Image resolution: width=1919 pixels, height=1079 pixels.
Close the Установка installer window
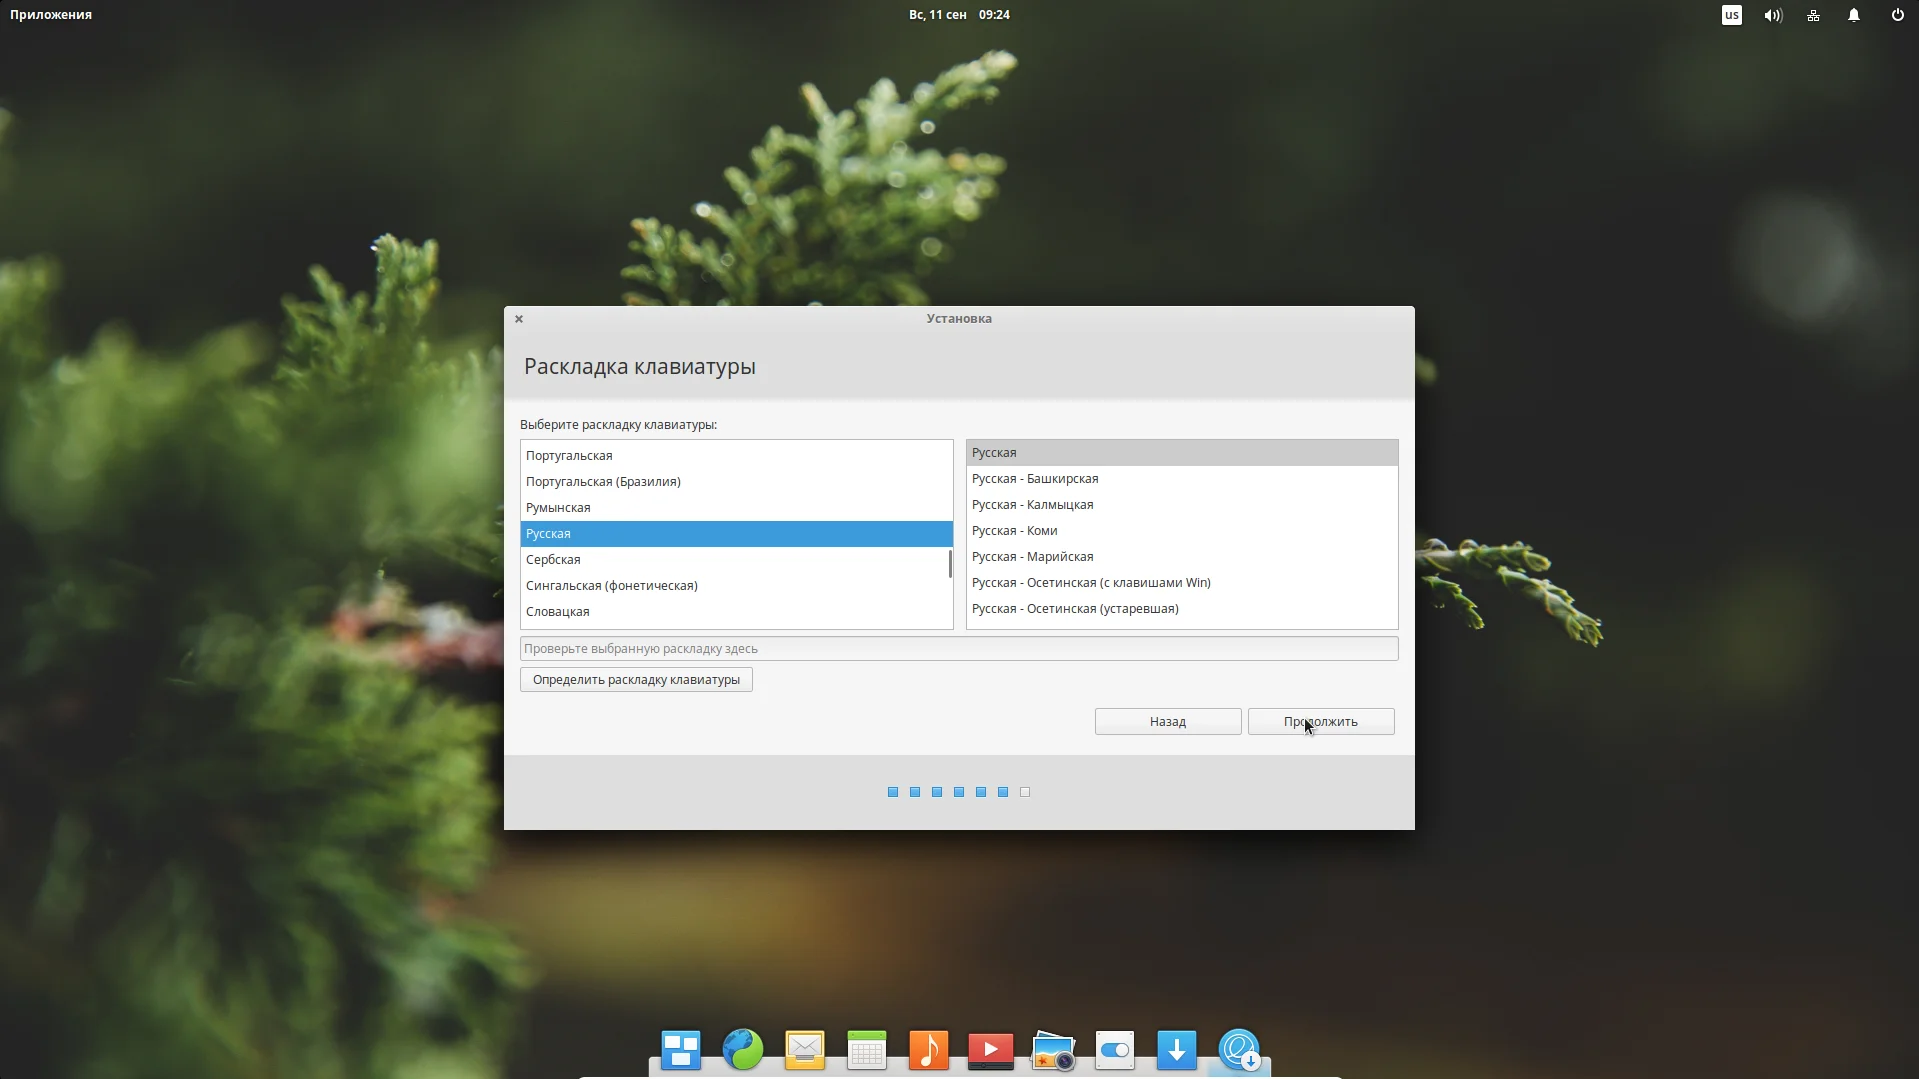coord(519,319)
